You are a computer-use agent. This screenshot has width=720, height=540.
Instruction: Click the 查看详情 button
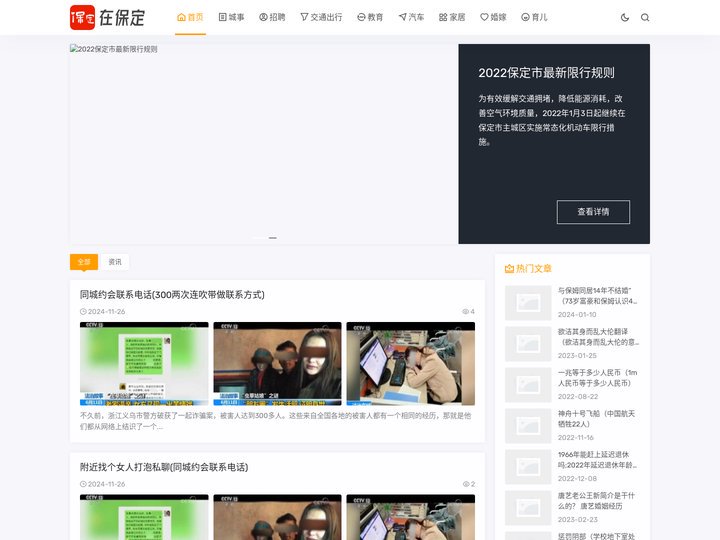click(593, 212)
